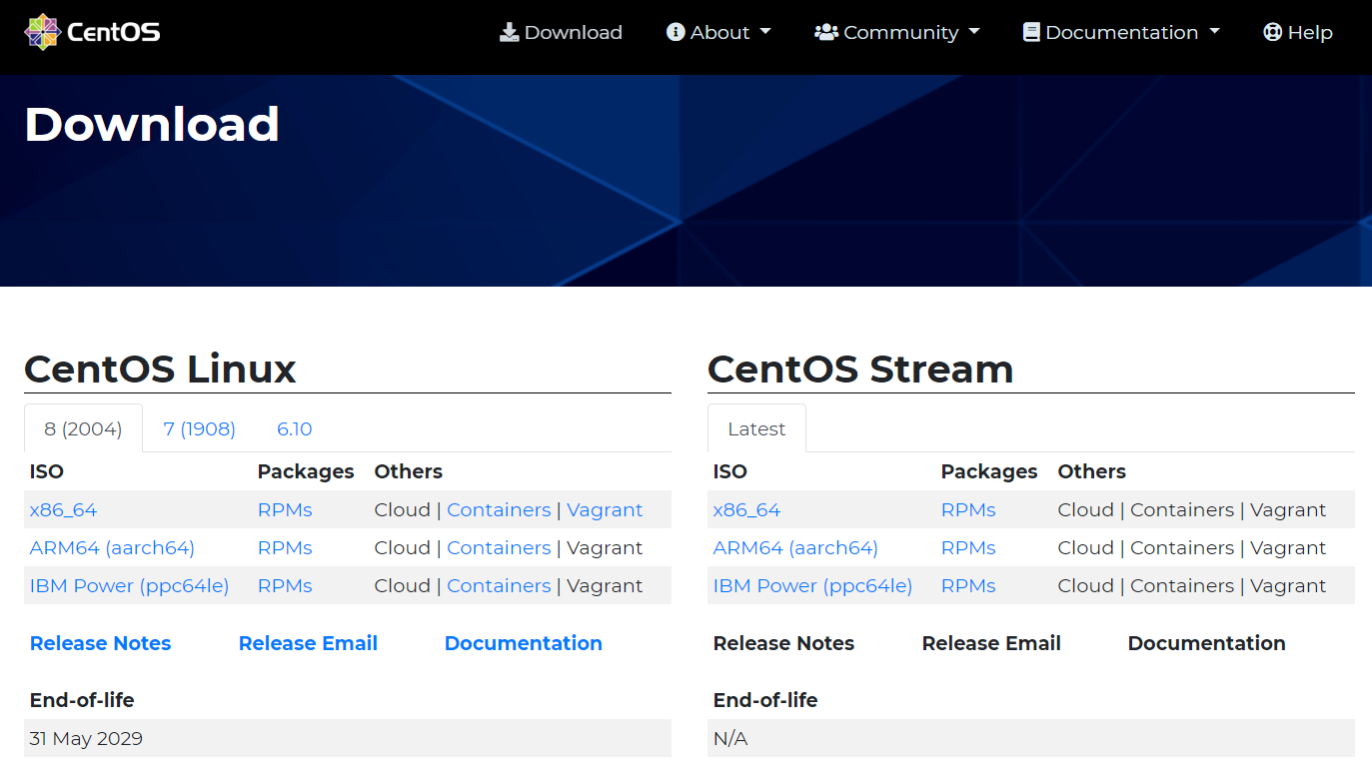Switch to the 7 (1908) tab
The height and width of the screenshot is (771, 1372).
(x=199, y=429)
